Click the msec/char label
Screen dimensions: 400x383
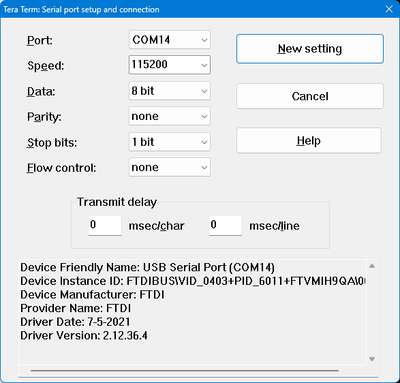156,226
